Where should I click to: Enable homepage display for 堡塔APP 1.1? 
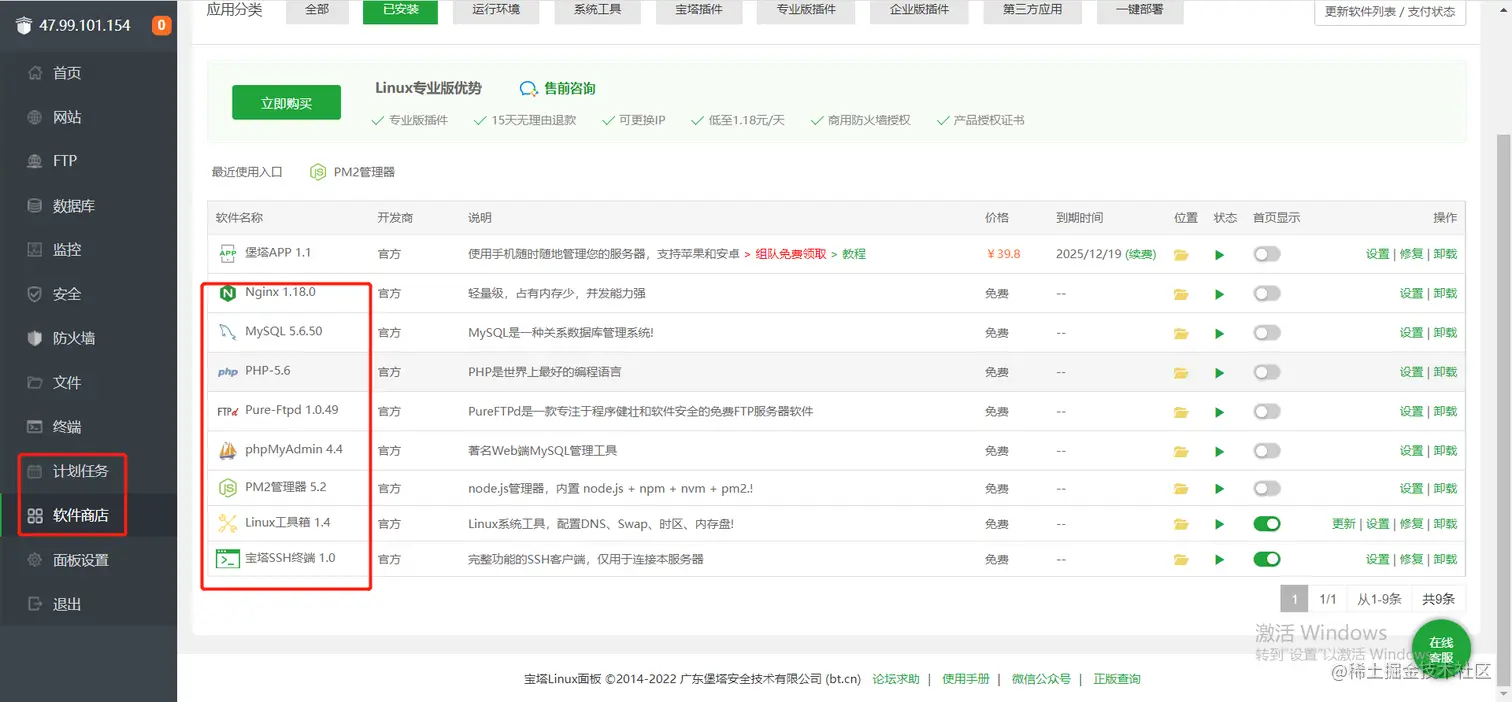click(x=1267, y=254)
